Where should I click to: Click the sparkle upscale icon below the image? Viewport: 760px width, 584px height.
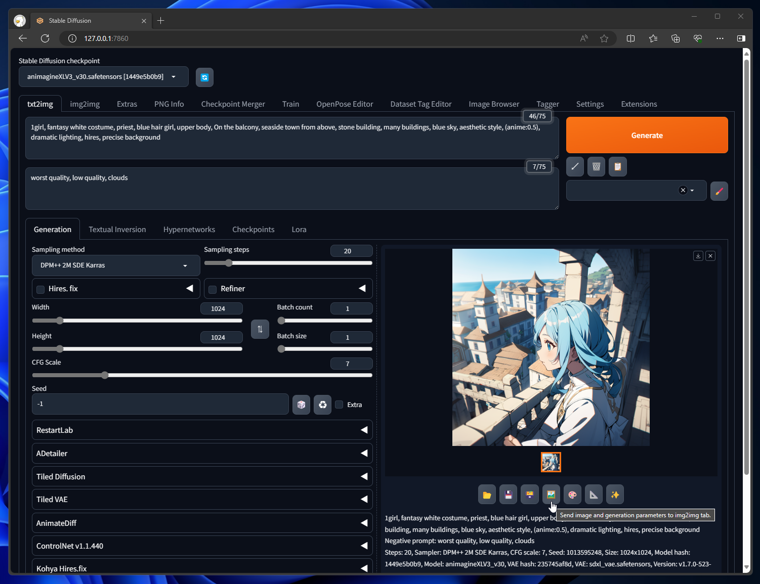[x=615, y=495]
